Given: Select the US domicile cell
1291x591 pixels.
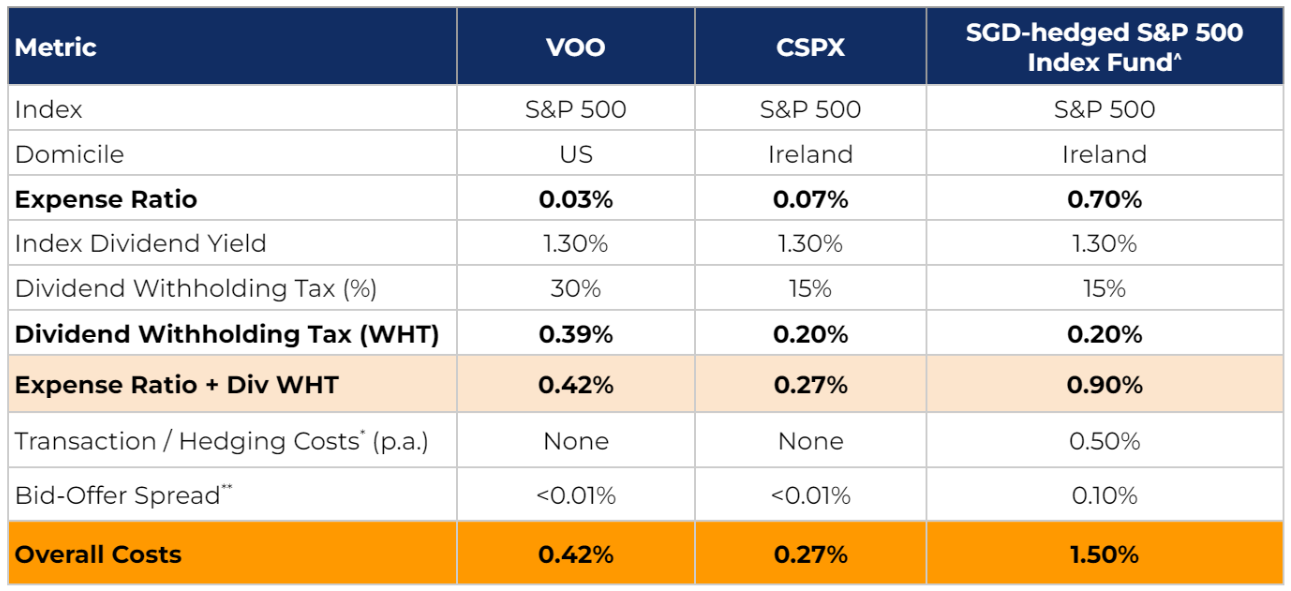Looking at the screenshot, I should point(576,155).
